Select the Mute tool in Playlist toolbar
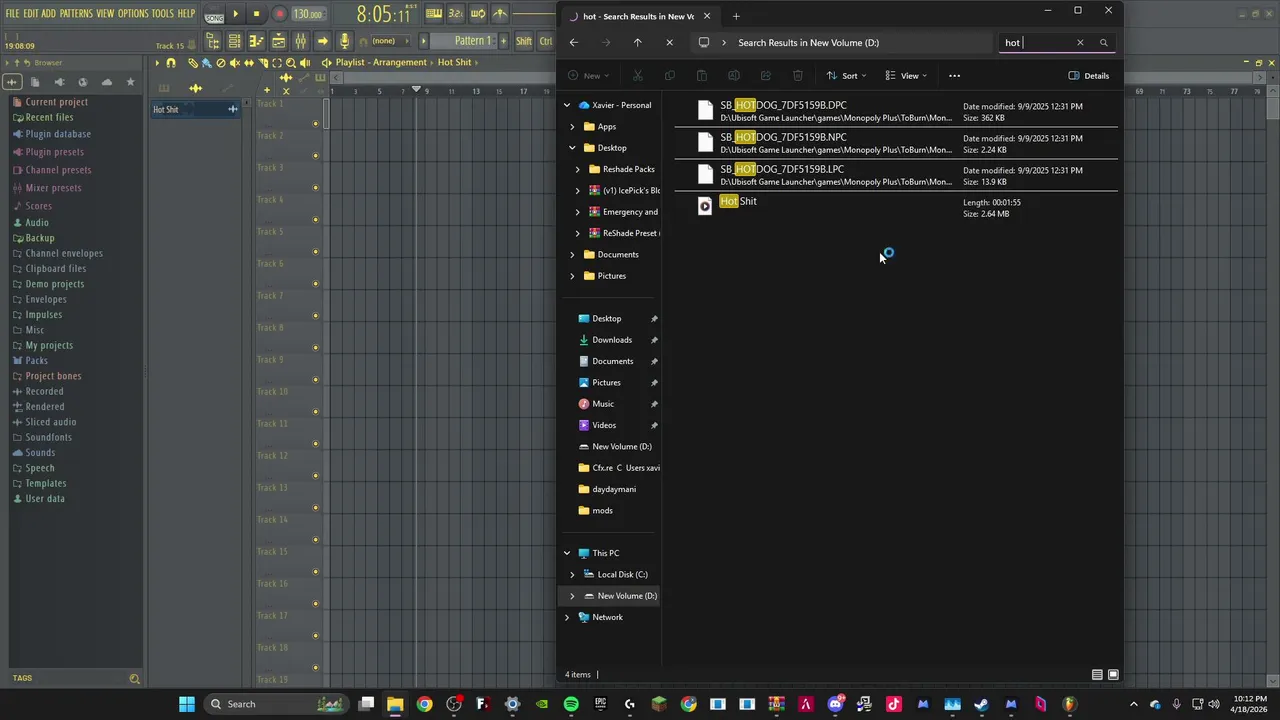 (x=235, y=63)
